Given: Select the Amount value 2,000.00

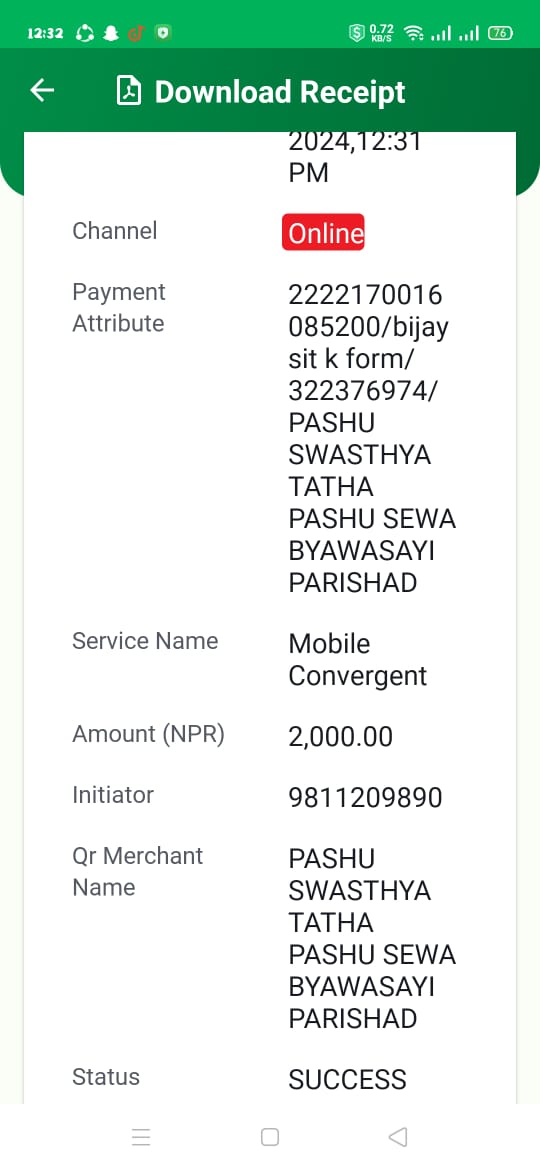Looking at the screenshot, I should coord(341,737).
